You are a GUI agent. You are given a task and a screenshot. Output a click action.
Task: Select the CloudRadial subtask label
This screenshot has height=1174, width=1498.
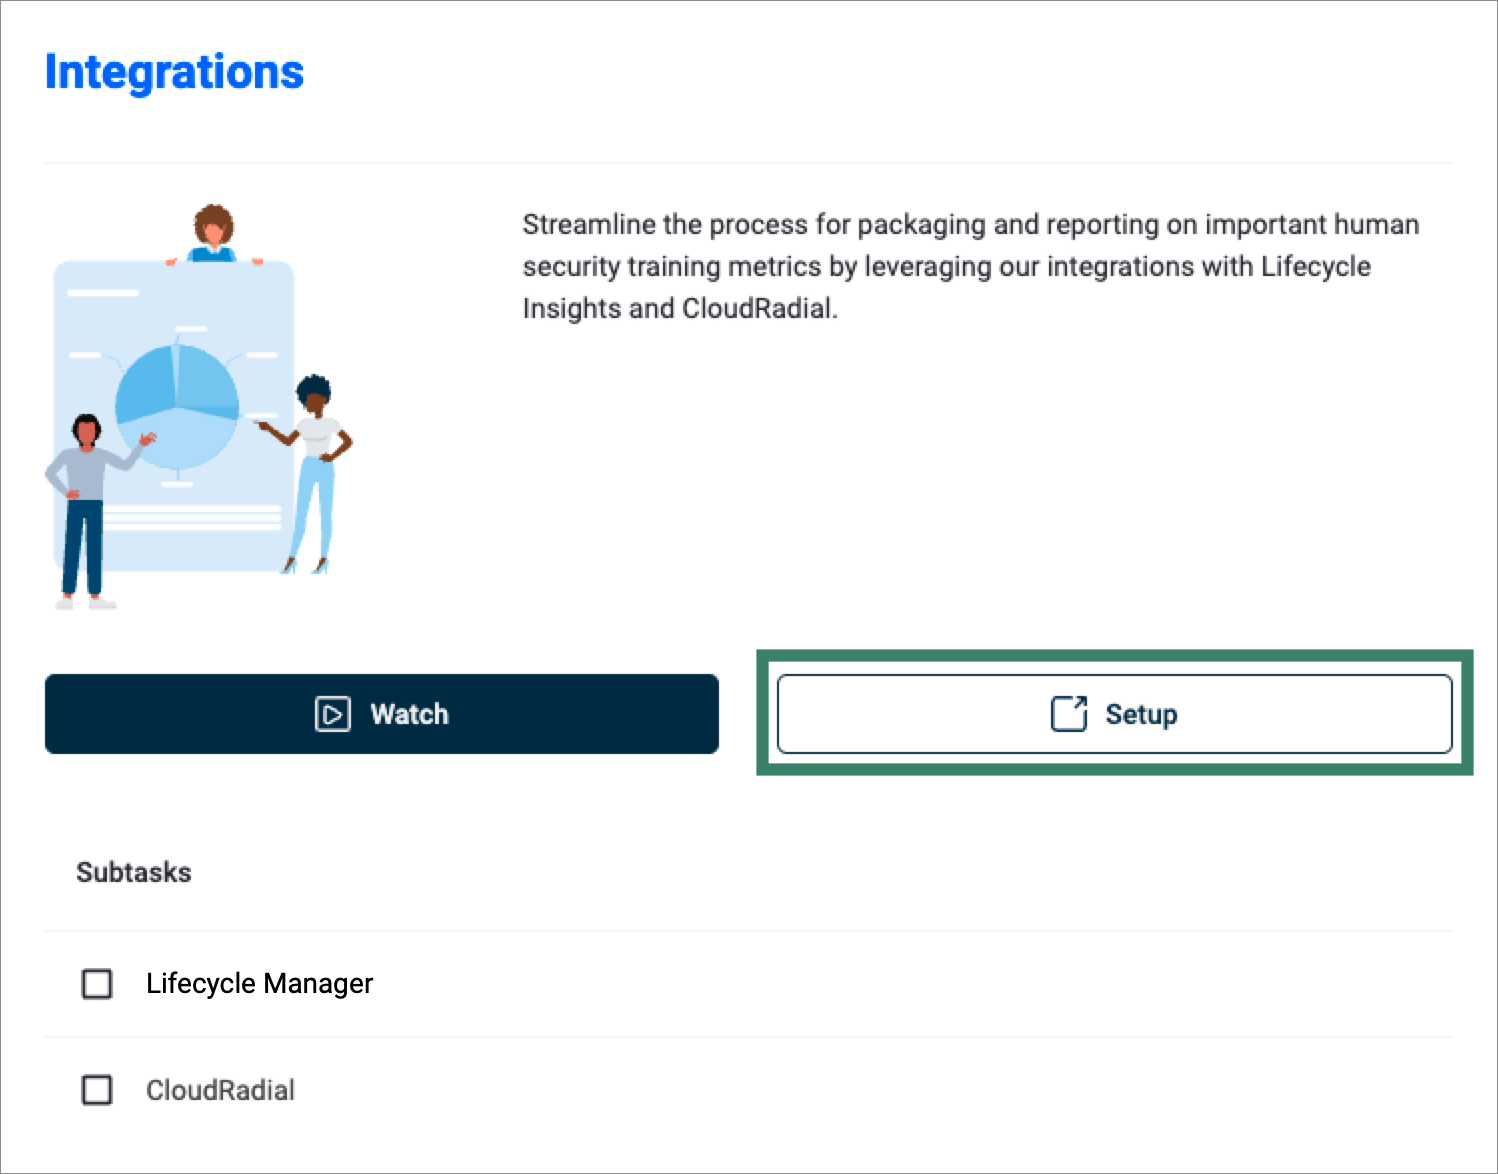[x=220, y=1090]
